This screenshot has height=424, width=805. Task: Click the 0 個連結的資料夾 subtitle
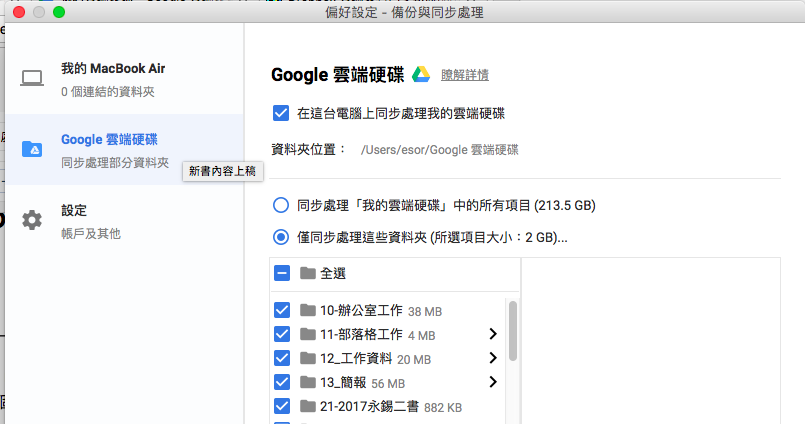tap(108, 92)
